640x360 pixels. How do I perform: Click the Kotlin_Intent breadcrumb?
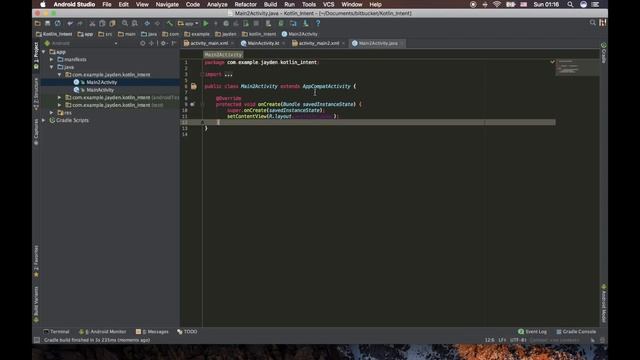point(54,34)
